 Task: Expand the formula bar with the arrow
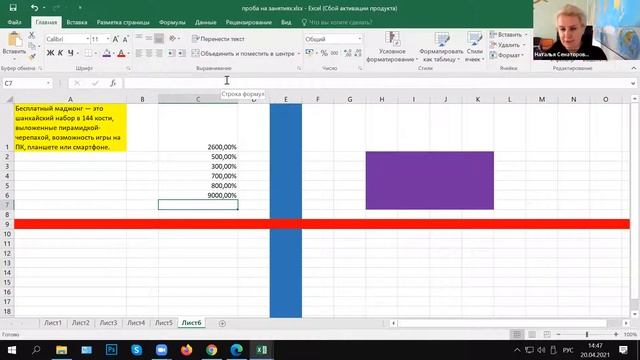[633, 83]
